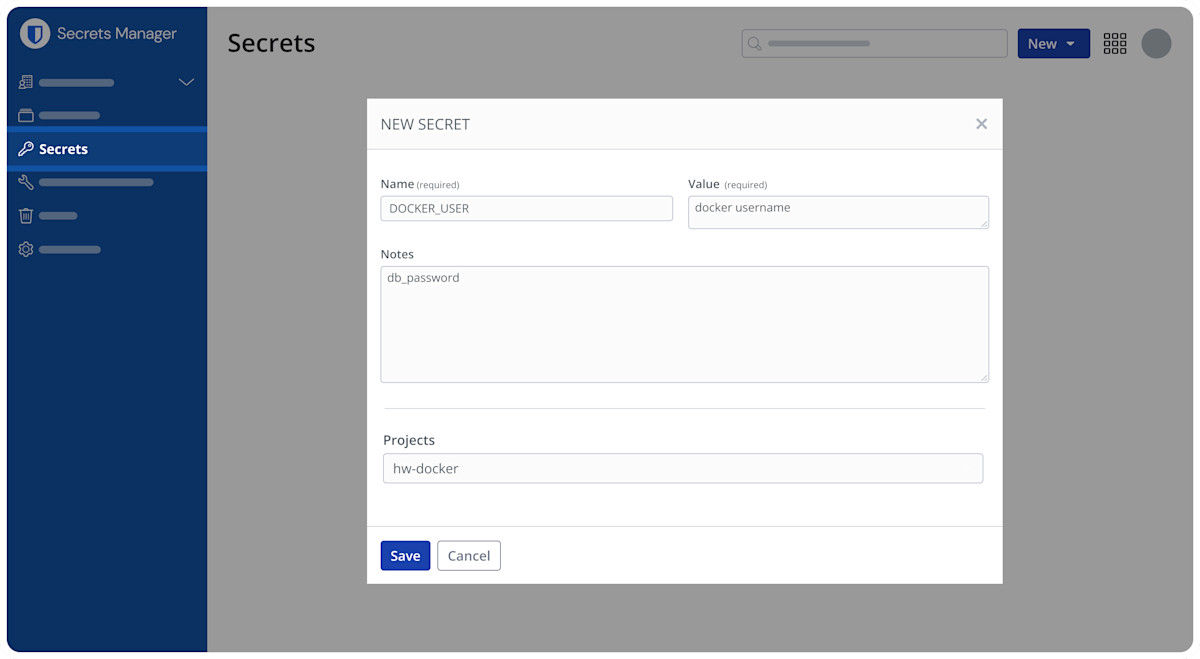Open the Projects selector showing hw-docker
This screenshot has width=1200, height=659.
tap(682, 468)
